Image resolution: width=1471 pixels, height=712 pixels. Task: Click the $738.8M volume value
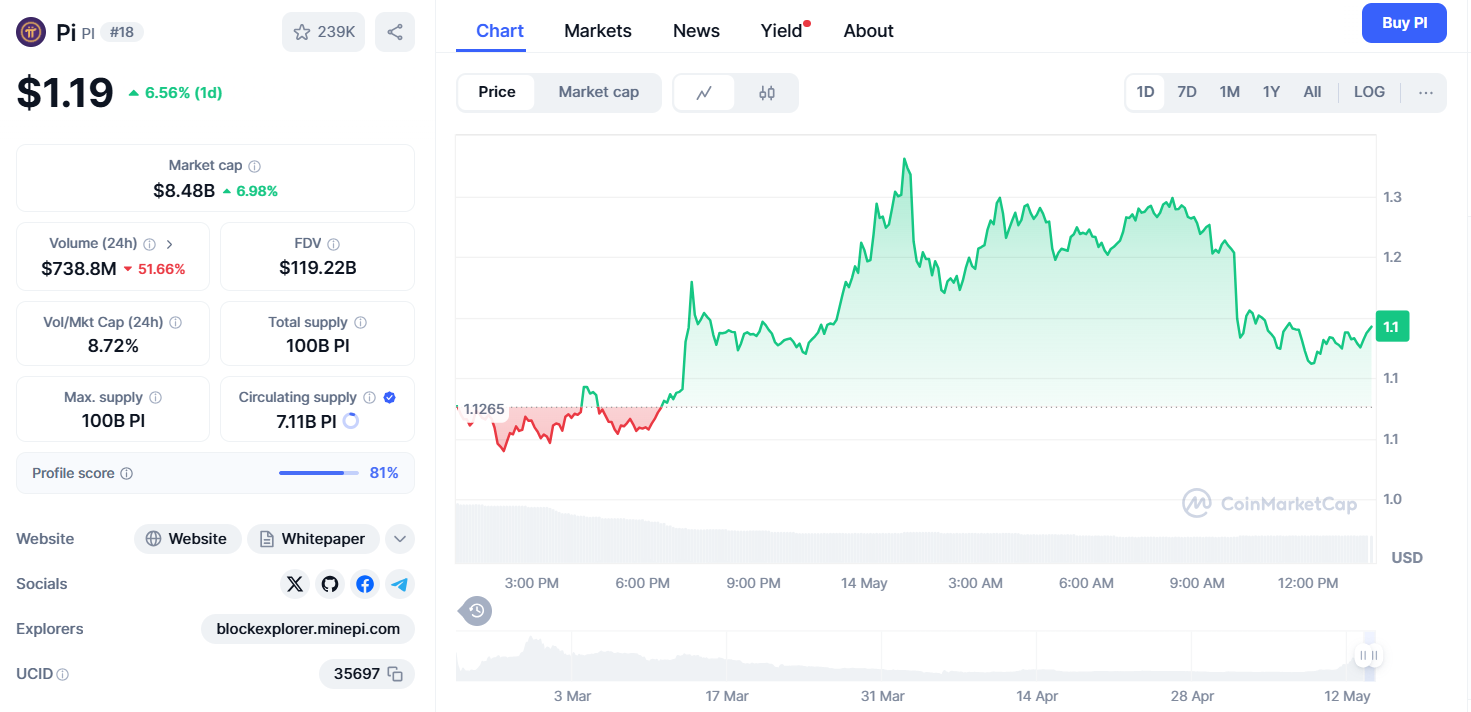tap(79, 268)
